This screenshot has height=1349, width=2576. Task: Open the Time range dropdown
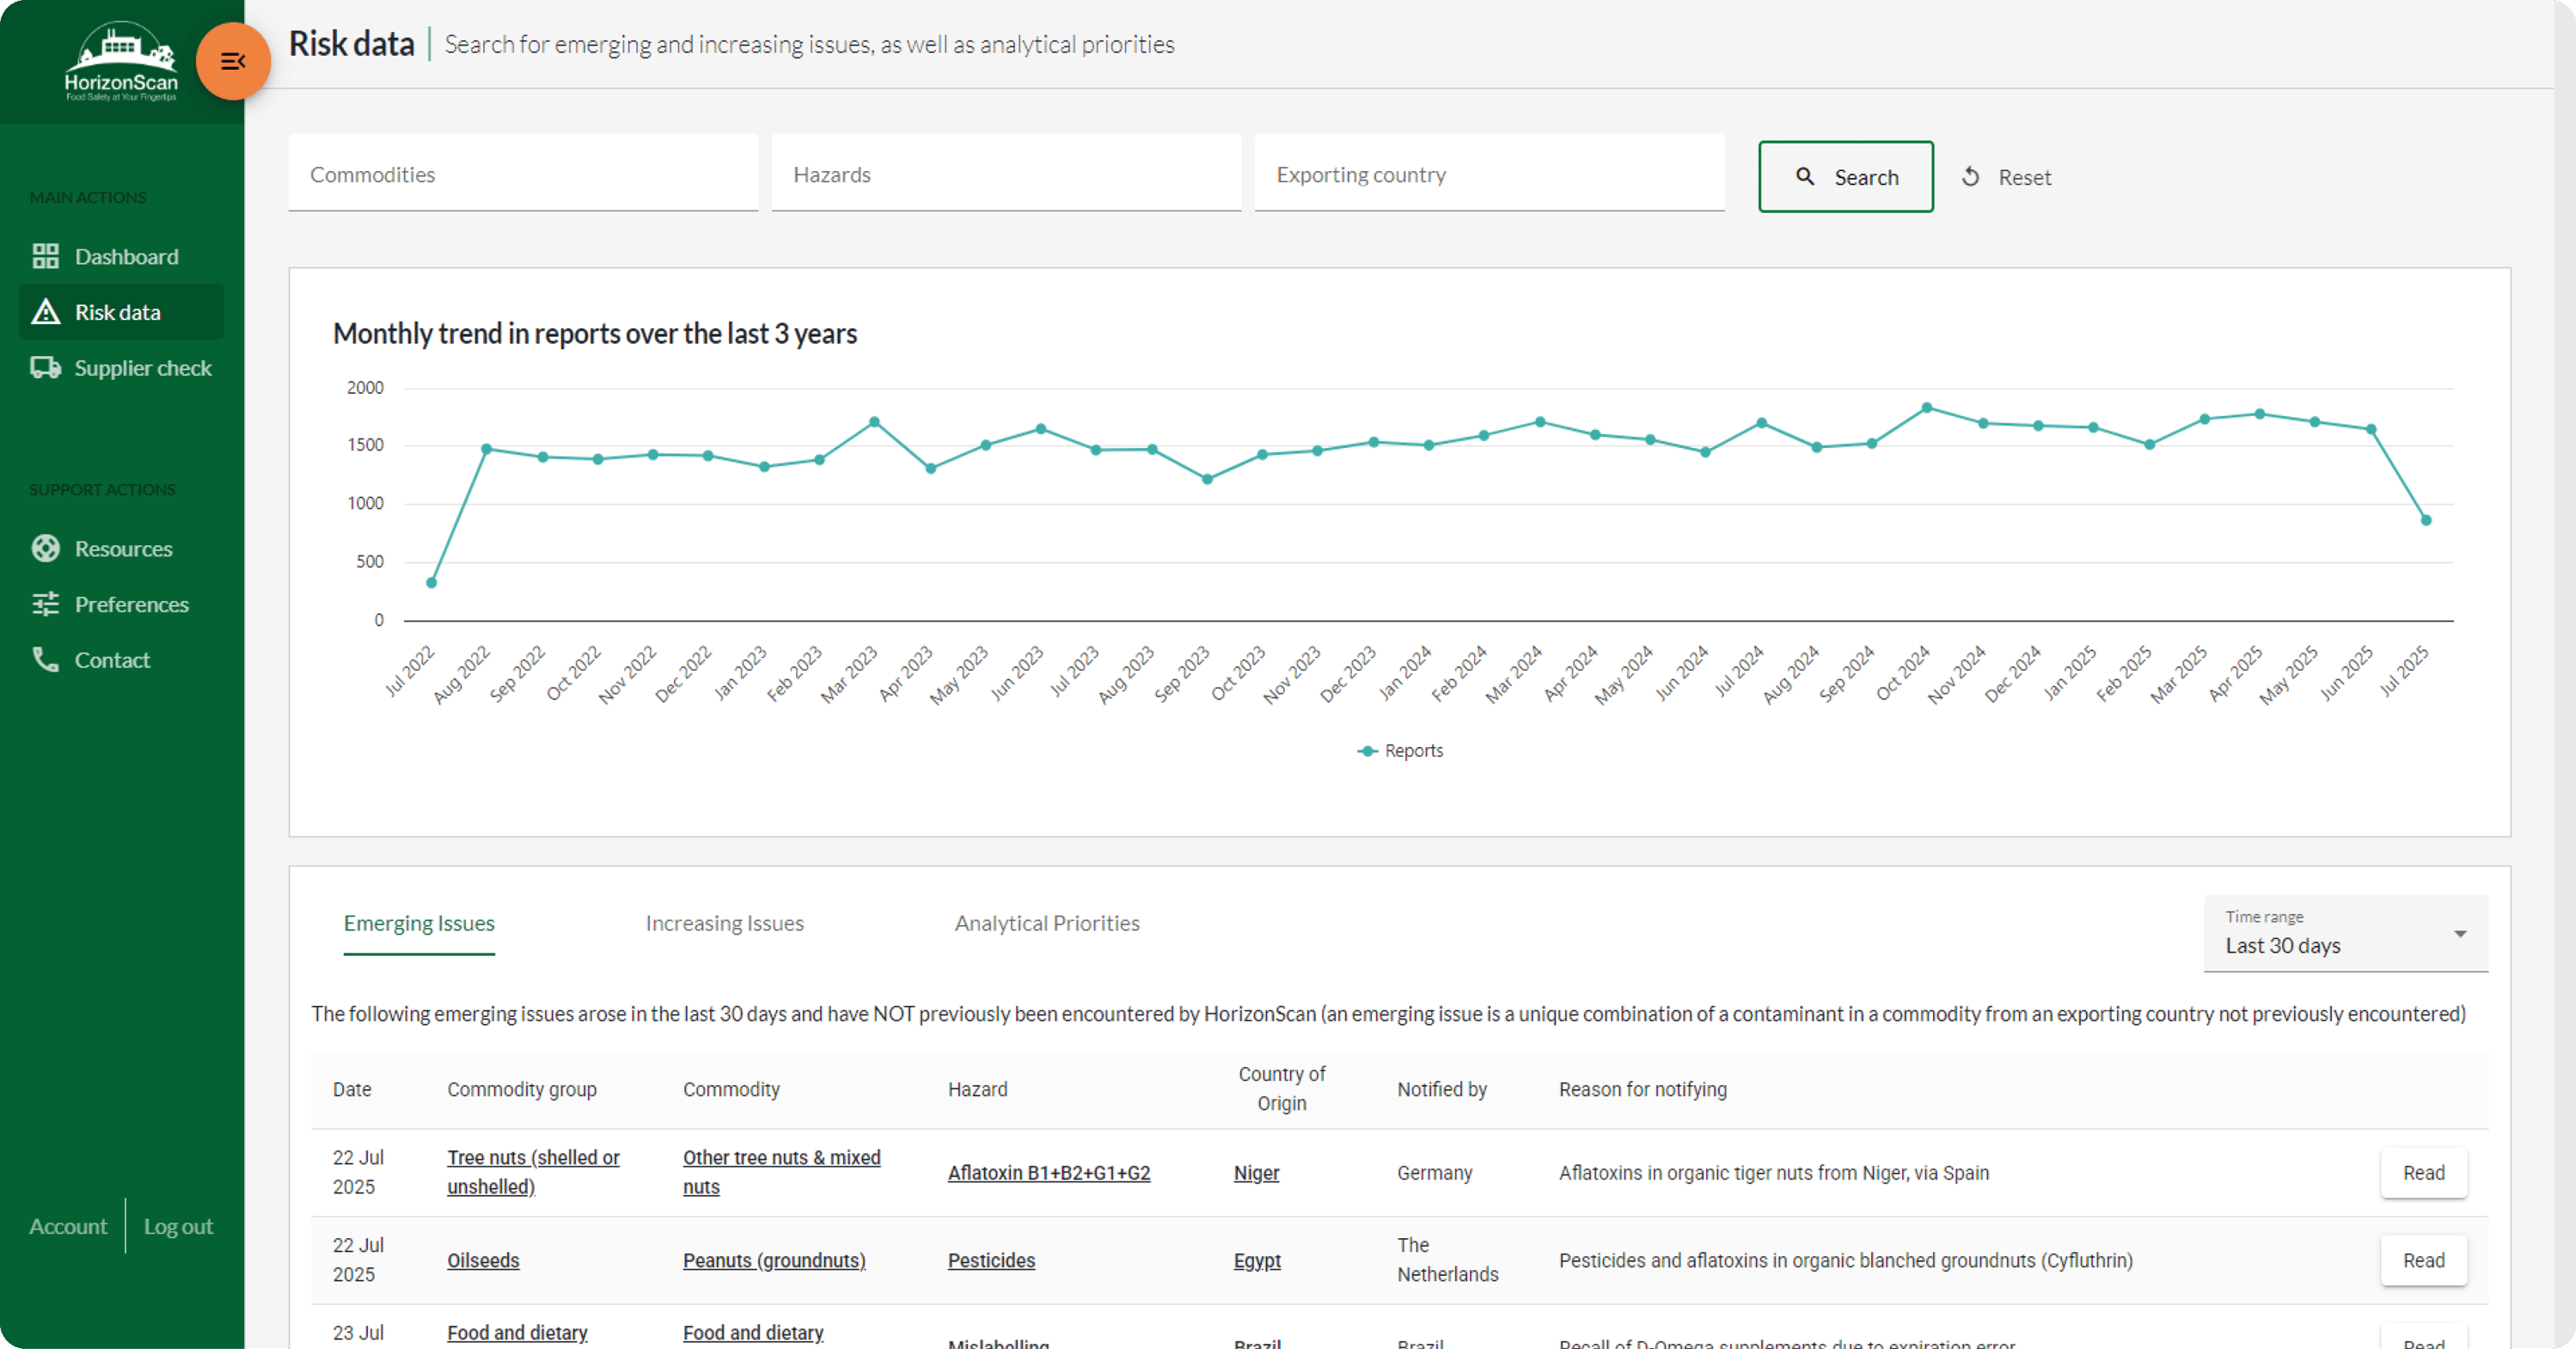[x=2345, y=933]
